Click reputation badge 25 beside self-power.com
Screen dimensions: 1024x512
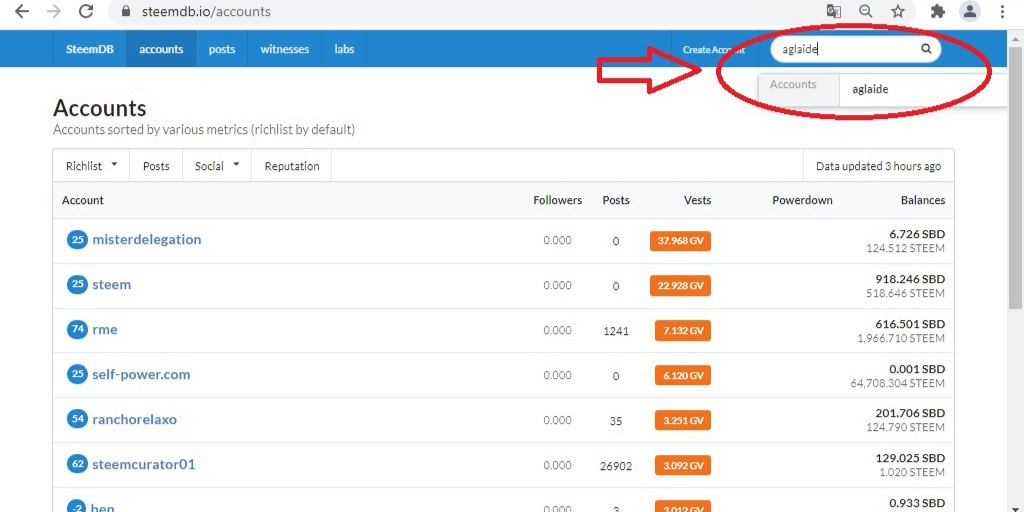pyautogui.click(x=77, y=374)
